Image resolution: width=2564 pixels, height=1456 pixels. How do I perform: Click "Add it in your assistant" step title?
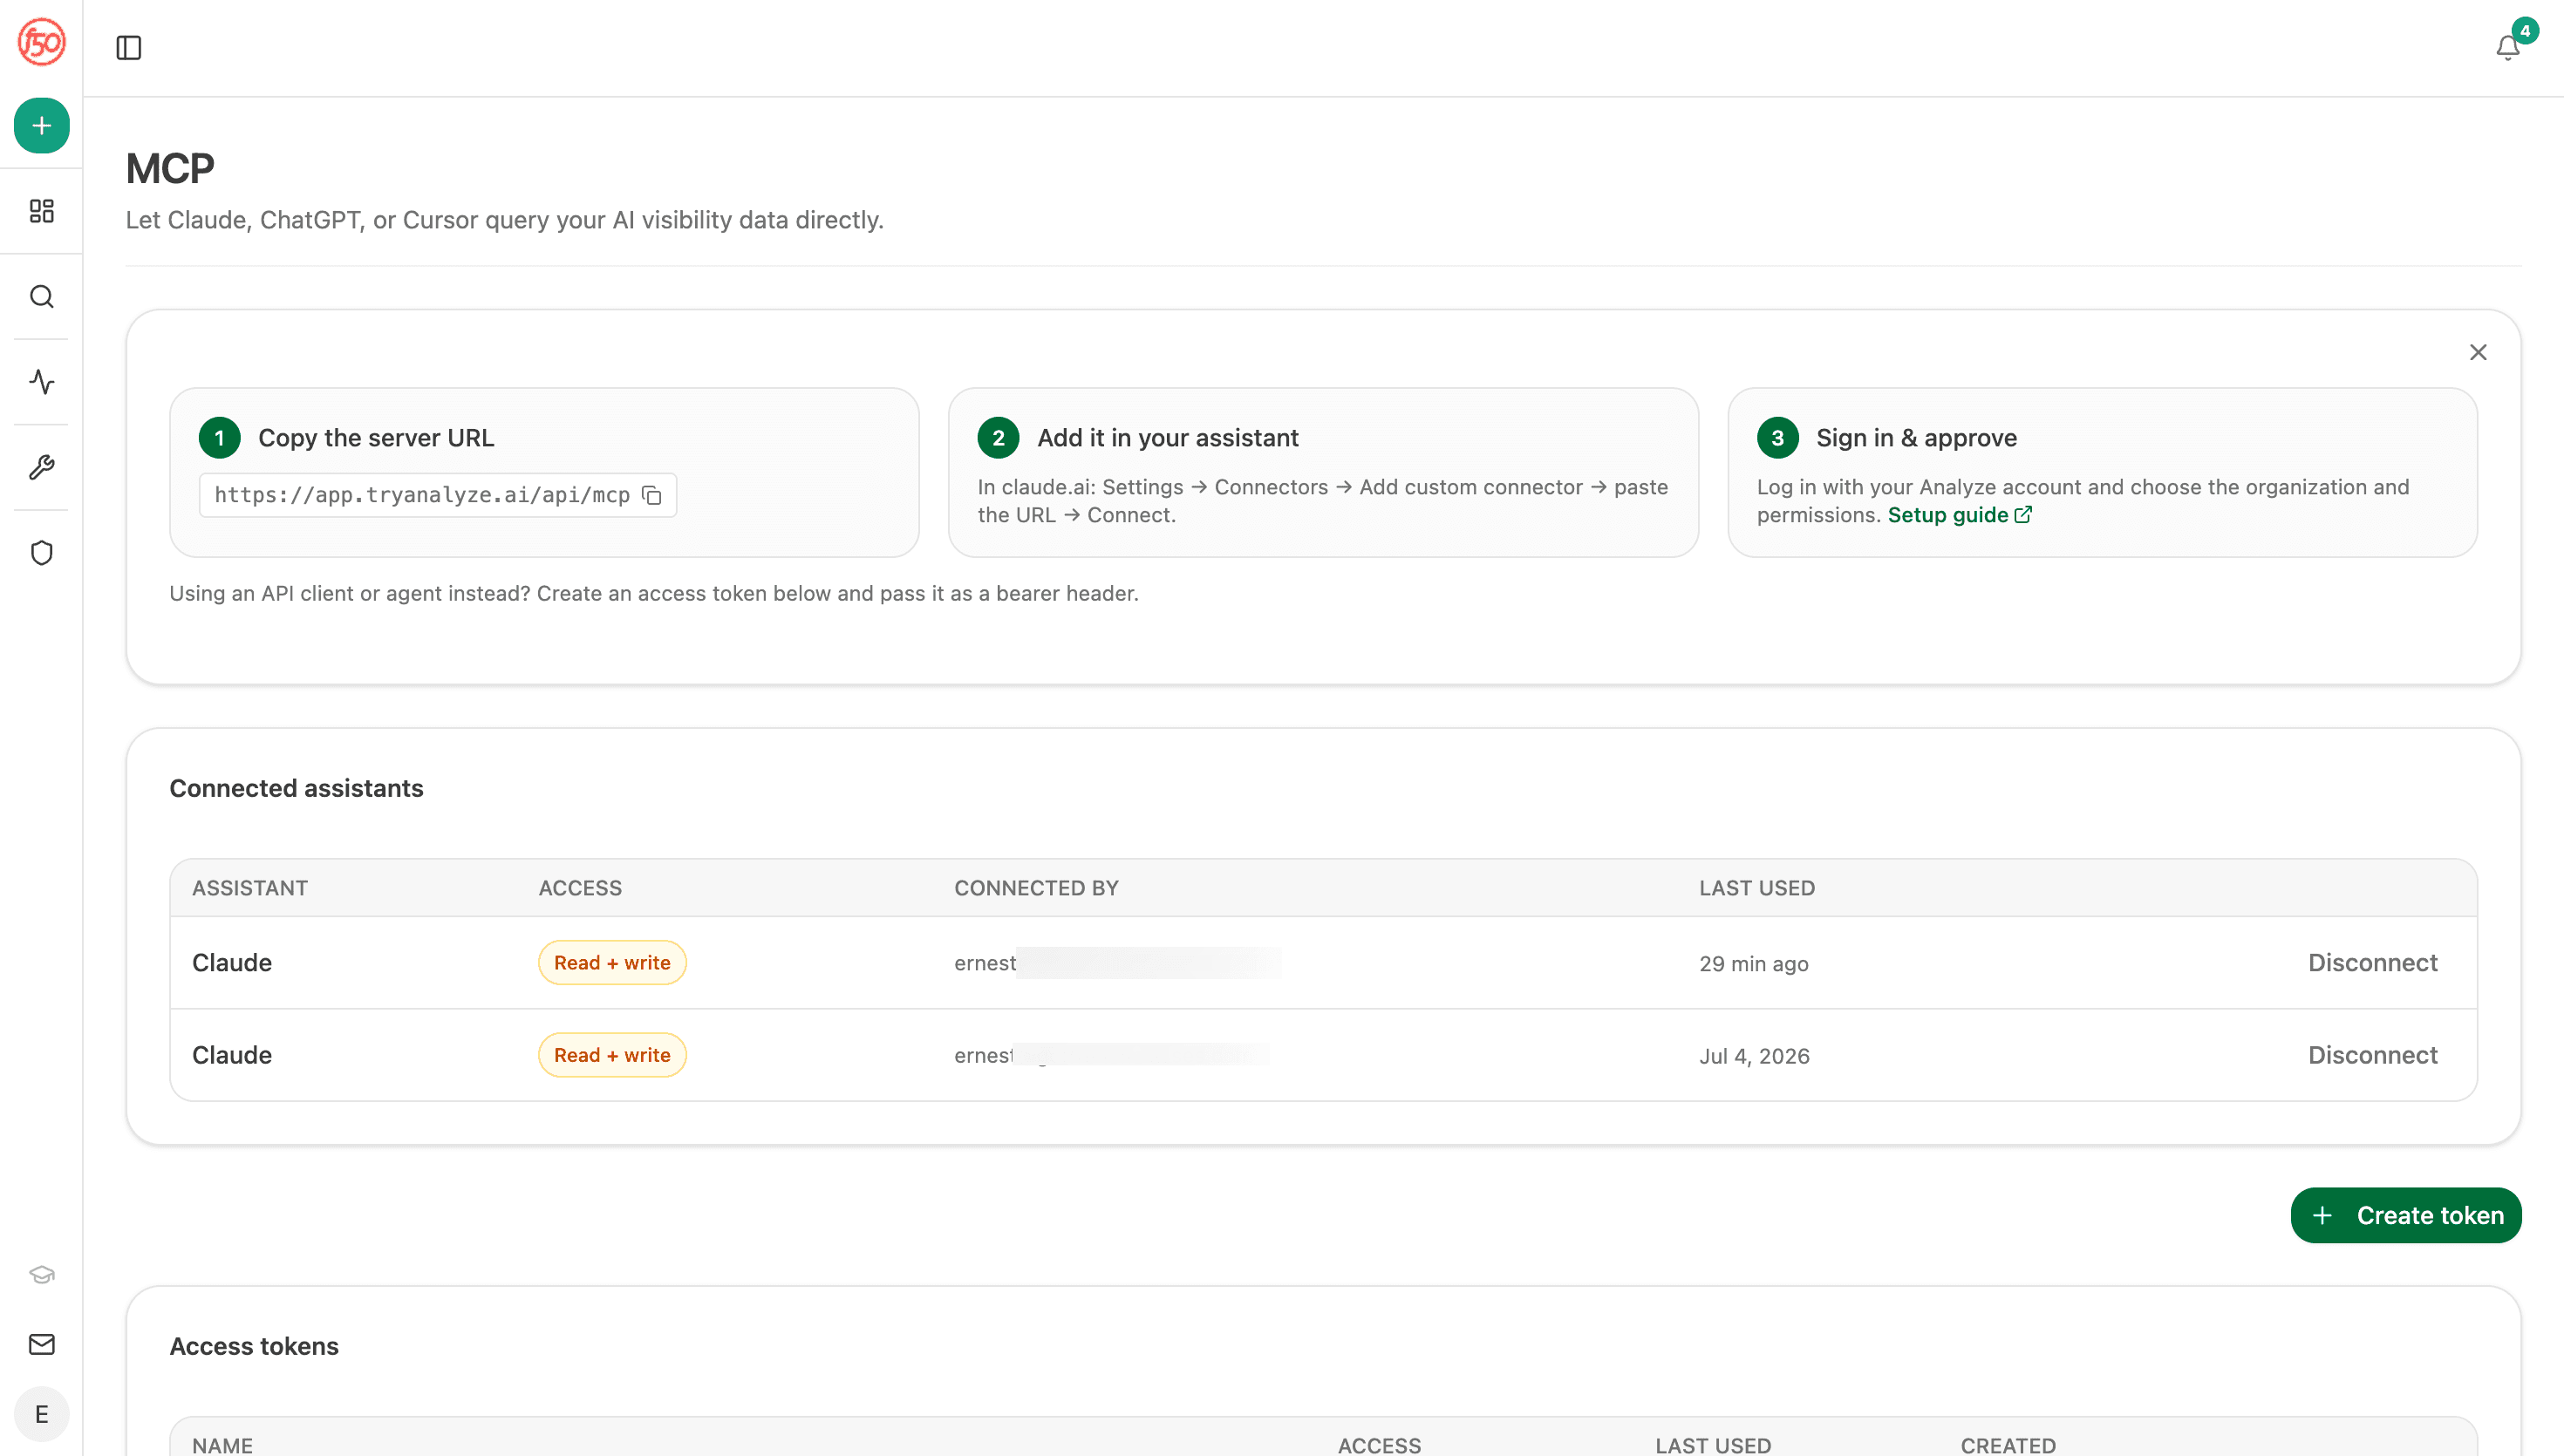pyautogui.click(x=1168, y=438)
